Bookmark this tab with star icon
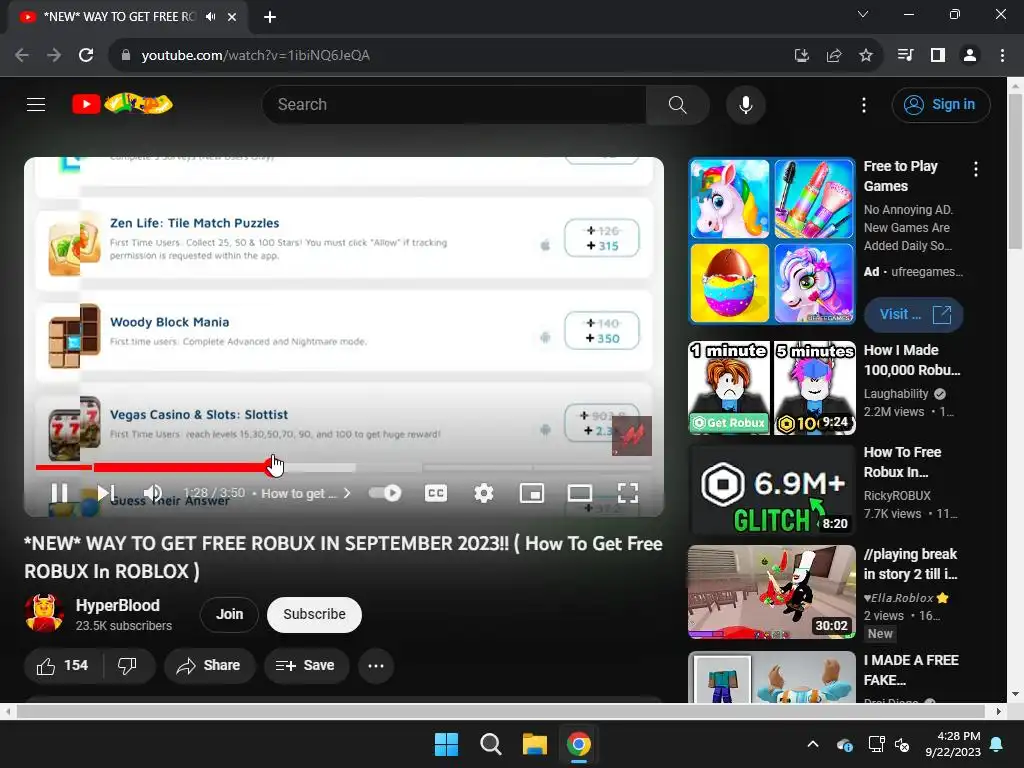 [x=865, y=56]
